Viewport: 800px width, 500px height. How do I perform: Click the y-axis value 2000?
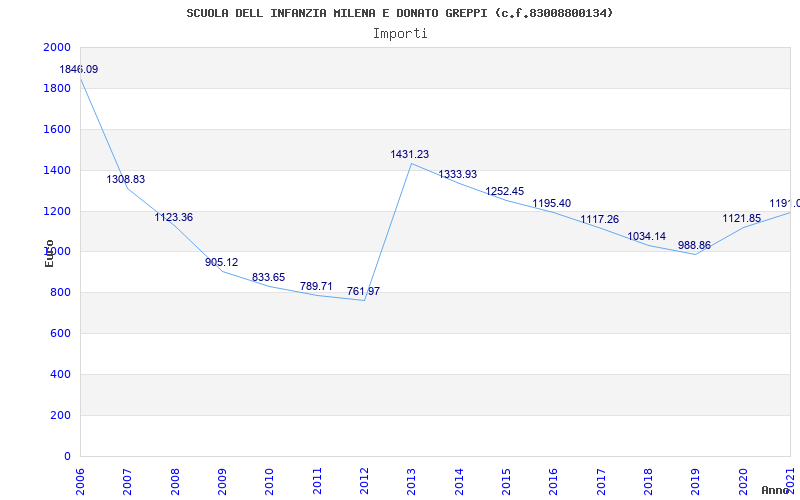tap(57, 47)
